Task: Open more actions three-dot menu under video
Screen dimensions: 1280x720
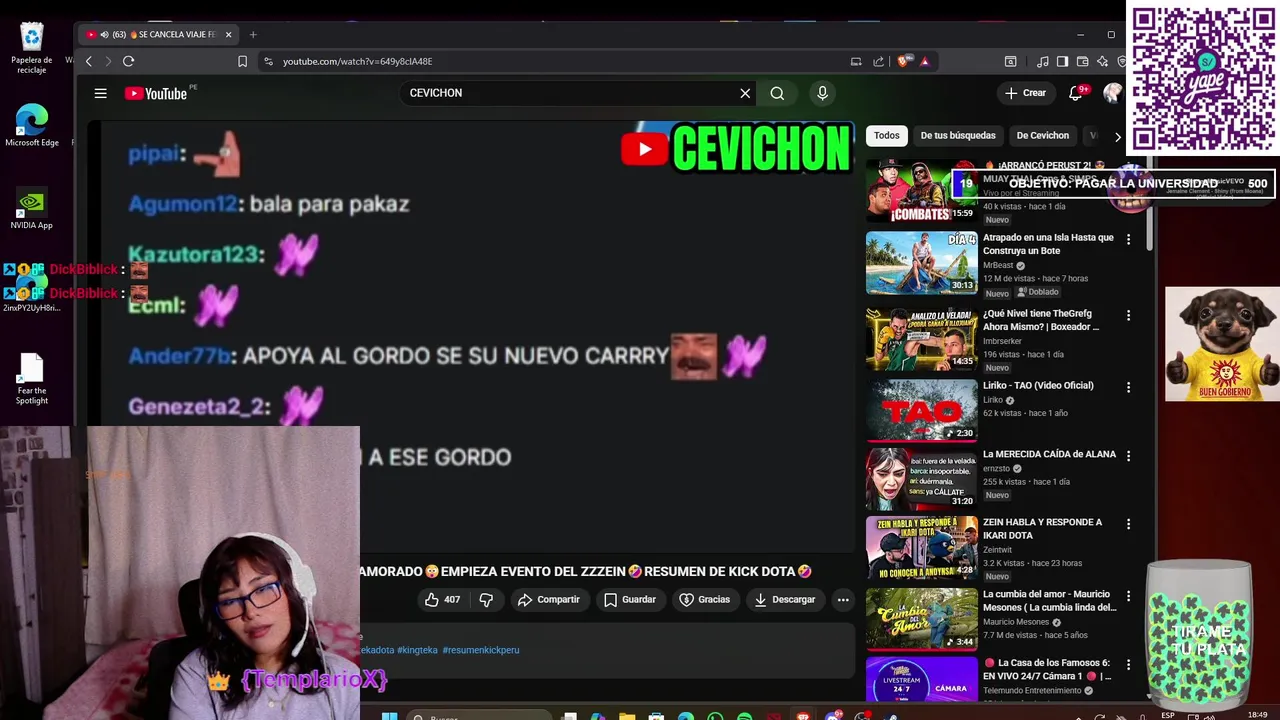Action: 843,600
